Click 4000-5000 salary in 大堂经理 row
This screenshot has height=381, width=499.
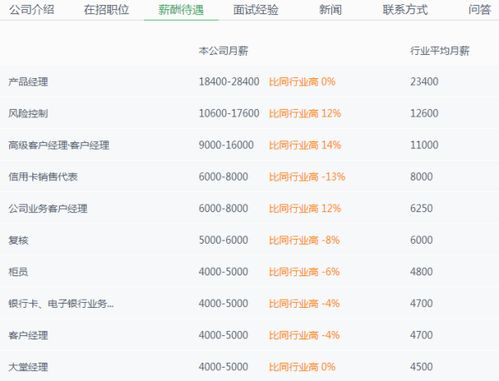(x=223, y=367)
